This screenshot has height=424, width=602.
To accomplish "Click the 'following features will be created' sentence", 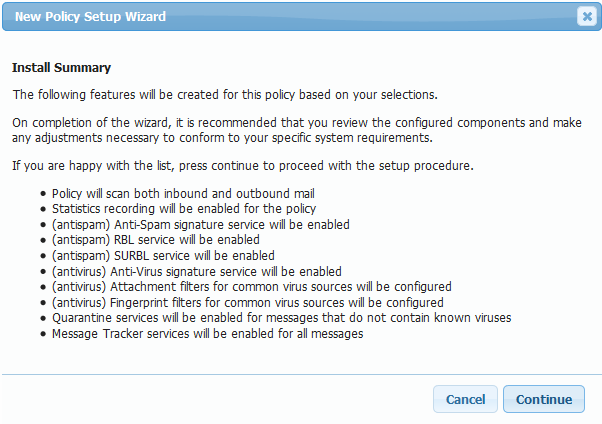I will (225, 94).
